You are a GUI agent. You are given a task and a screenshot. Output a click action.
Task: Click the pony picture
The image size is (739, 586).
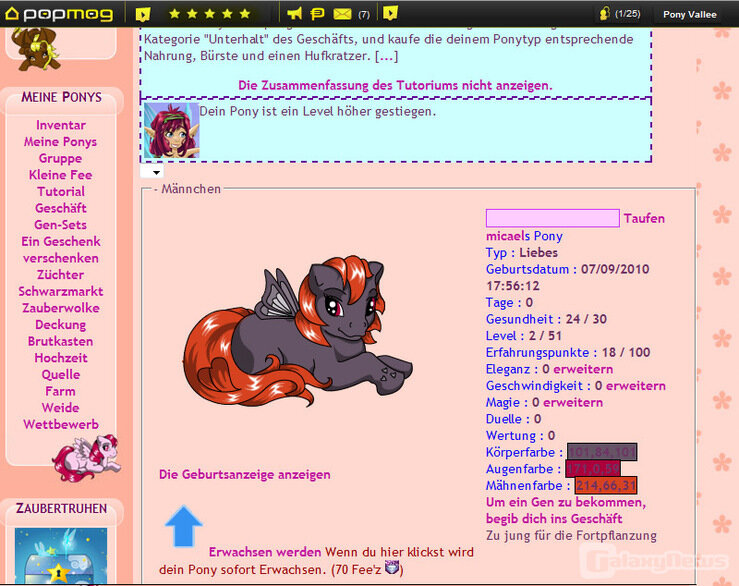click(x=298, y=331)
